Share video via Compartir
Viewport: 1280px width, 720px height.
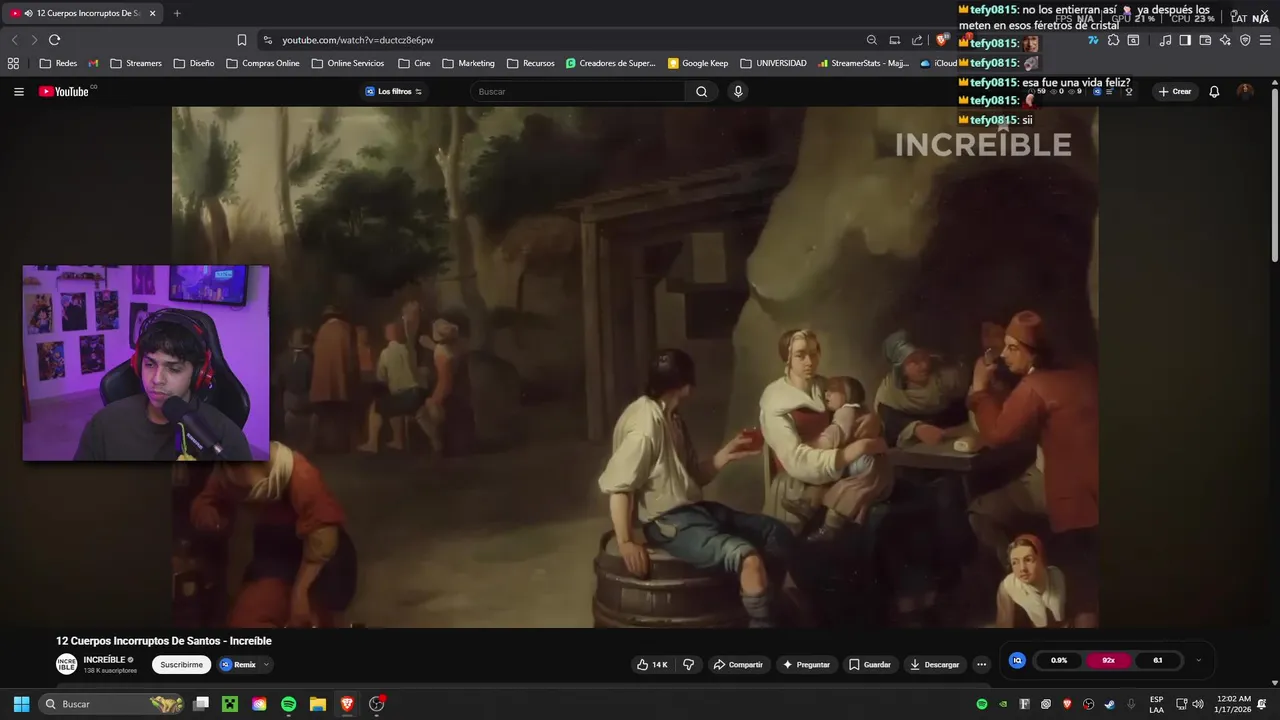coord(737,664)
